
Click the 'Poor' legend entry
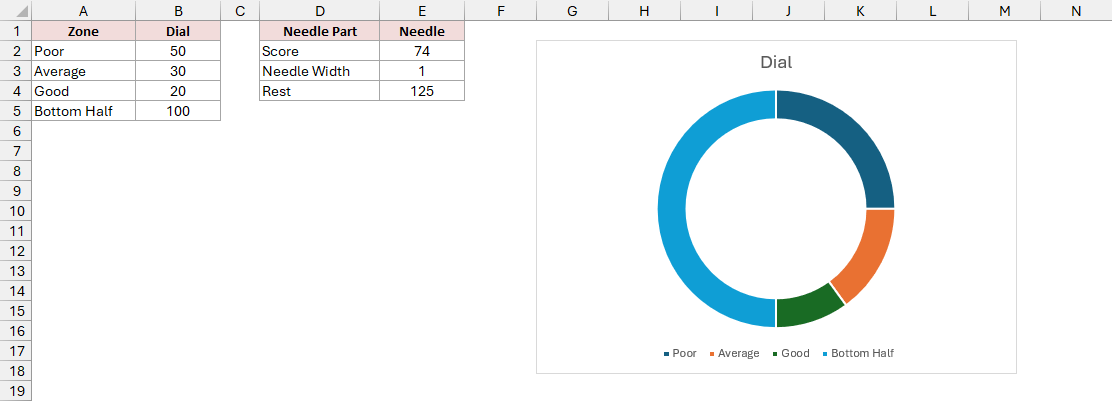coord(680,353)
